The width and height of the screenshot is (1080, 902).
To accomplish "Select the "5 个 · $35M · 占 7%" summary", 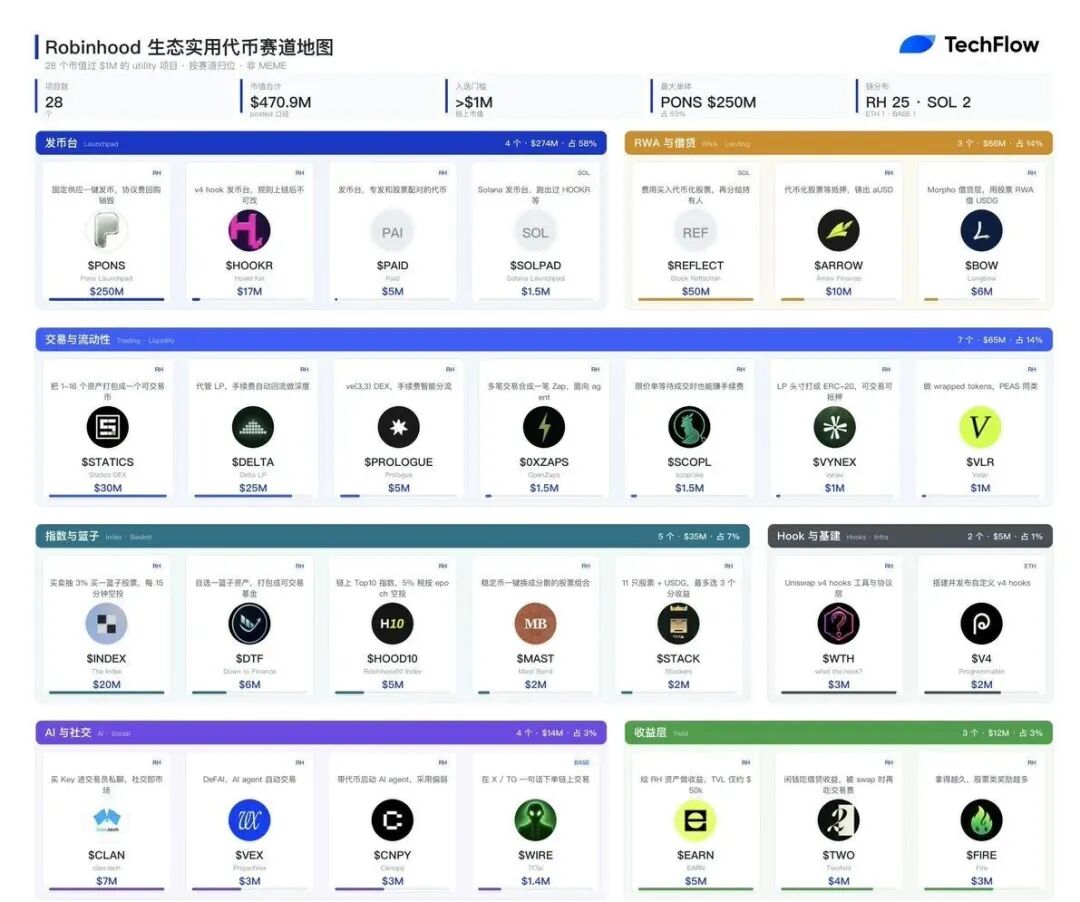I will [x=698, y=536].
